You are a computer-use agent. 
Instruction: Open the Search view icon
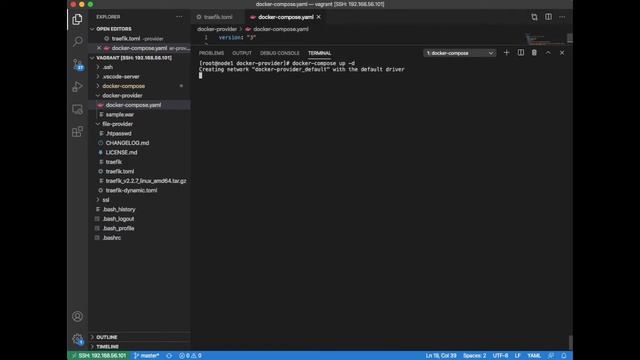(x=77, y=41)
